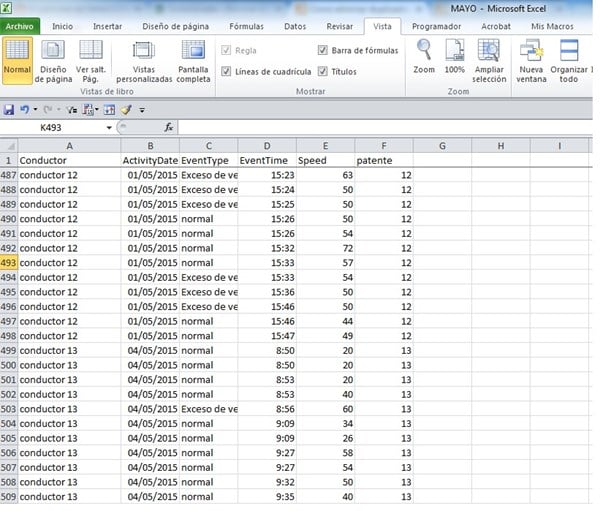Switch to Diseño de página view

[x=53, y=61]
